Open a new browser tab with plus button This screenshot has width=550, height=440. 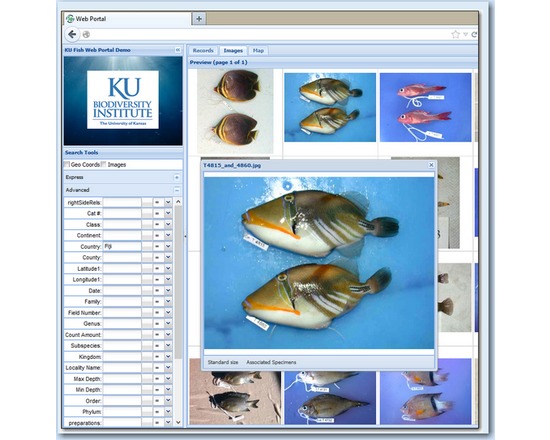pos(199,19)
